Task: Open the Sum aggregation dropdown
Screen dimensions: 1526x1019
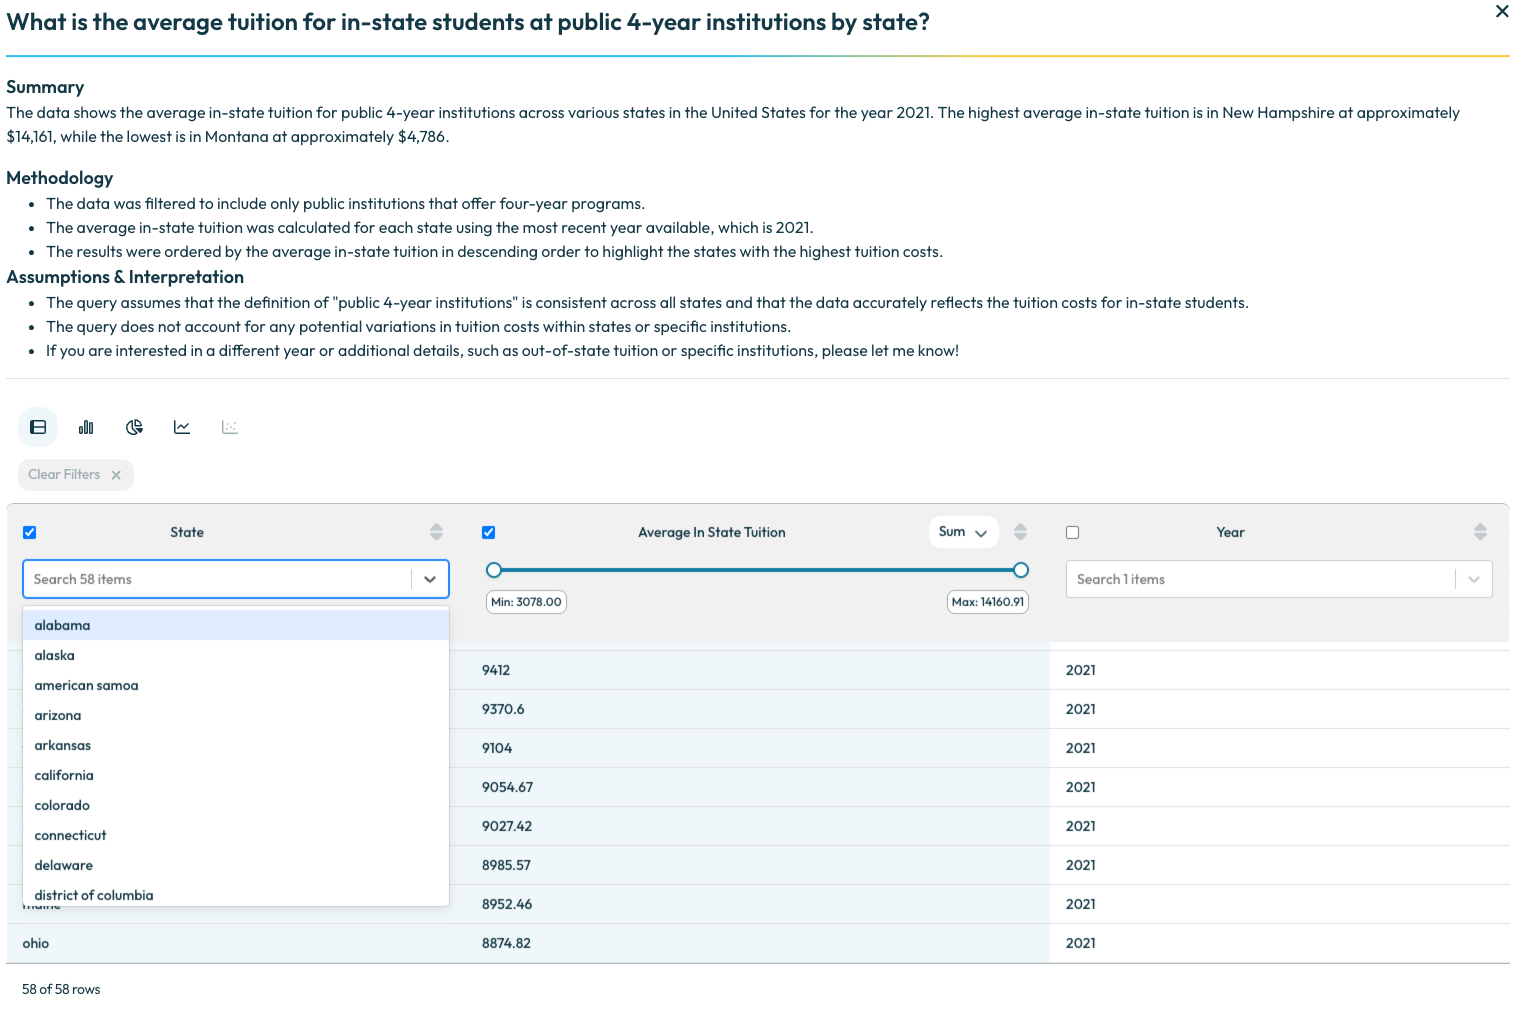Action: click(x=963, y=532)
